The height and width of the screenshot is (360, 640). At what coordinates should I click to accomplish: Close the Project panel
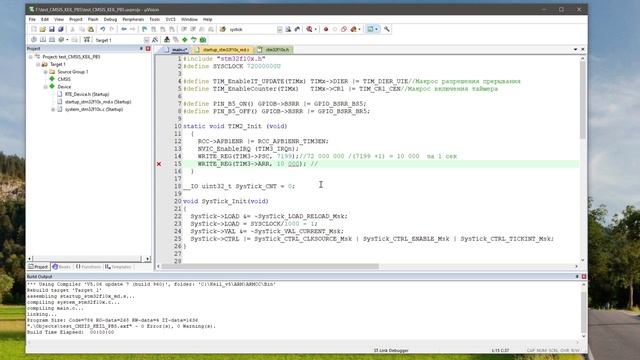pos(148,49)
